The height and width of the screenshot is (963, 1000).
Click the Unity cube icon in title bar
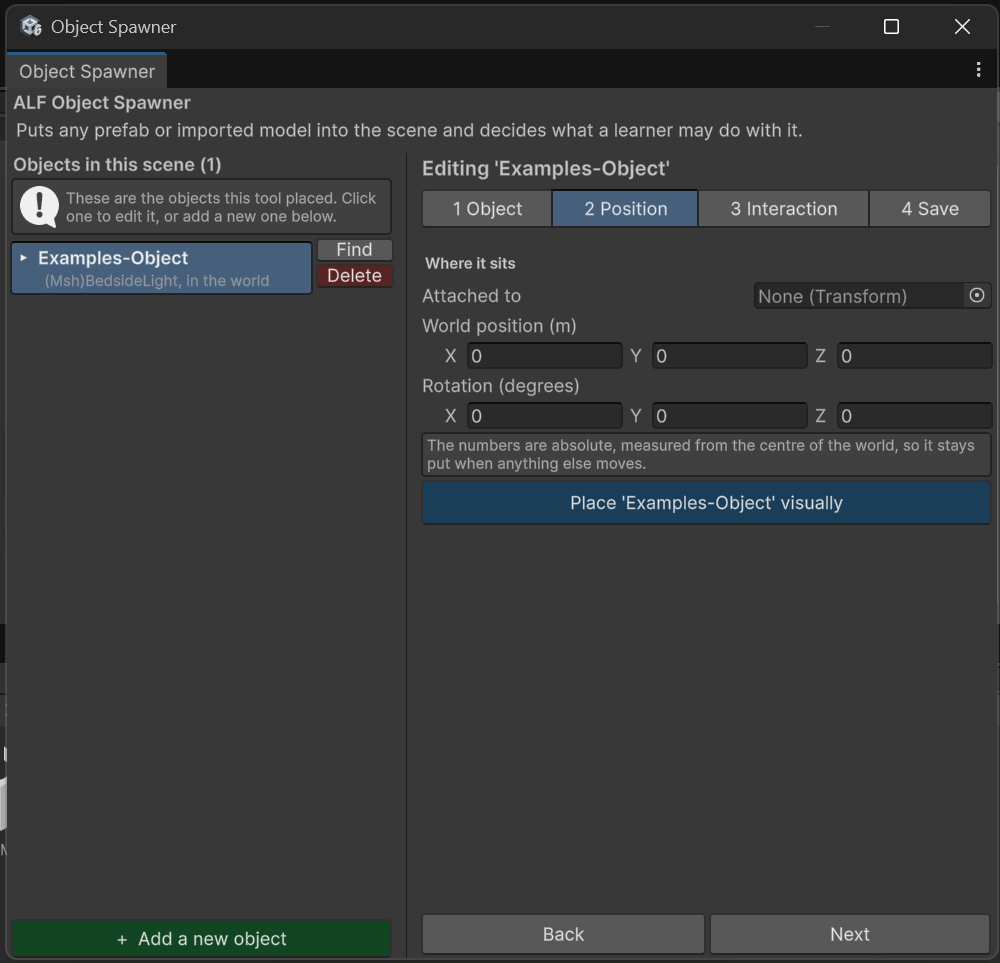pos(31,27)
